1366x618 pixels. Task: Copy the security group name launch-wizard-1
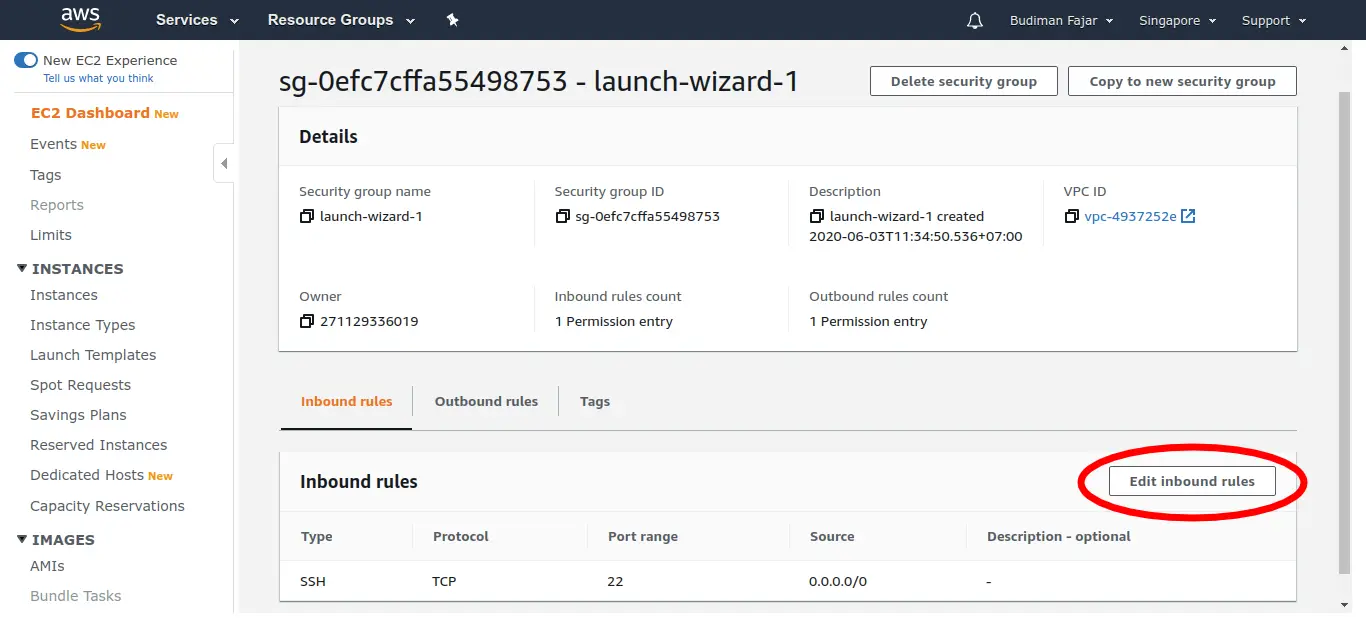click(307, 216)
